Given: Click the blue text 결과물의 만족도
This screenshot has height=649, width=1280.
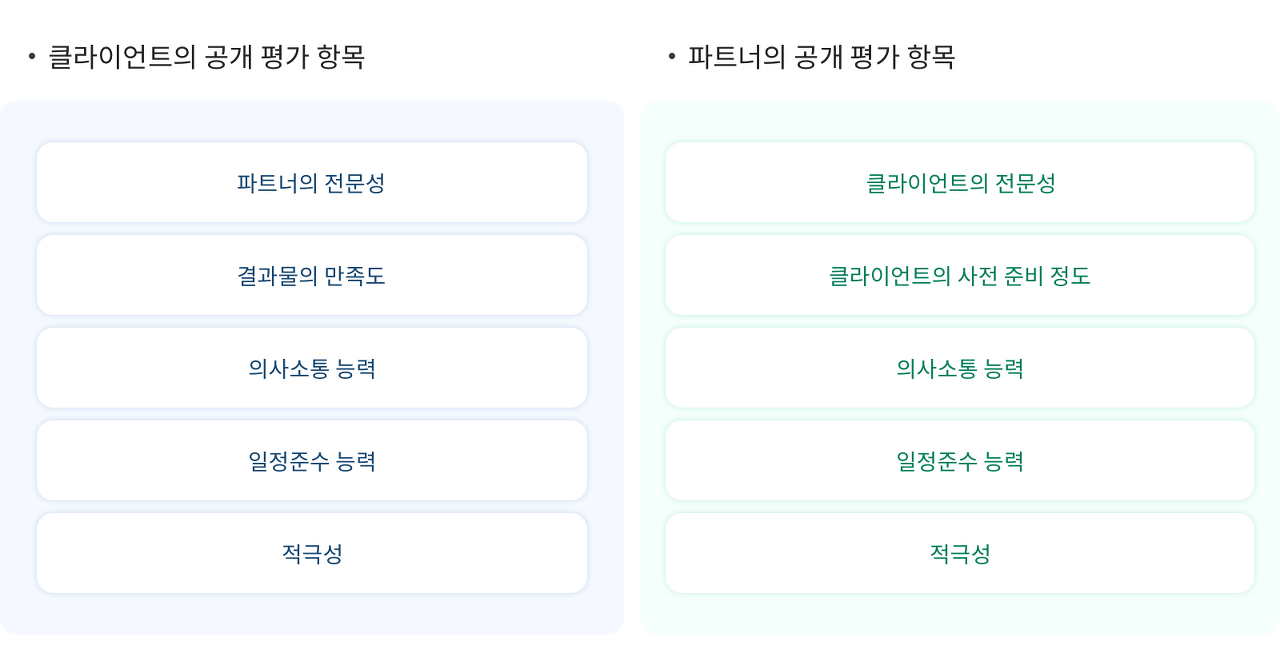Looking at the screenshot, I should pos(311,276).
